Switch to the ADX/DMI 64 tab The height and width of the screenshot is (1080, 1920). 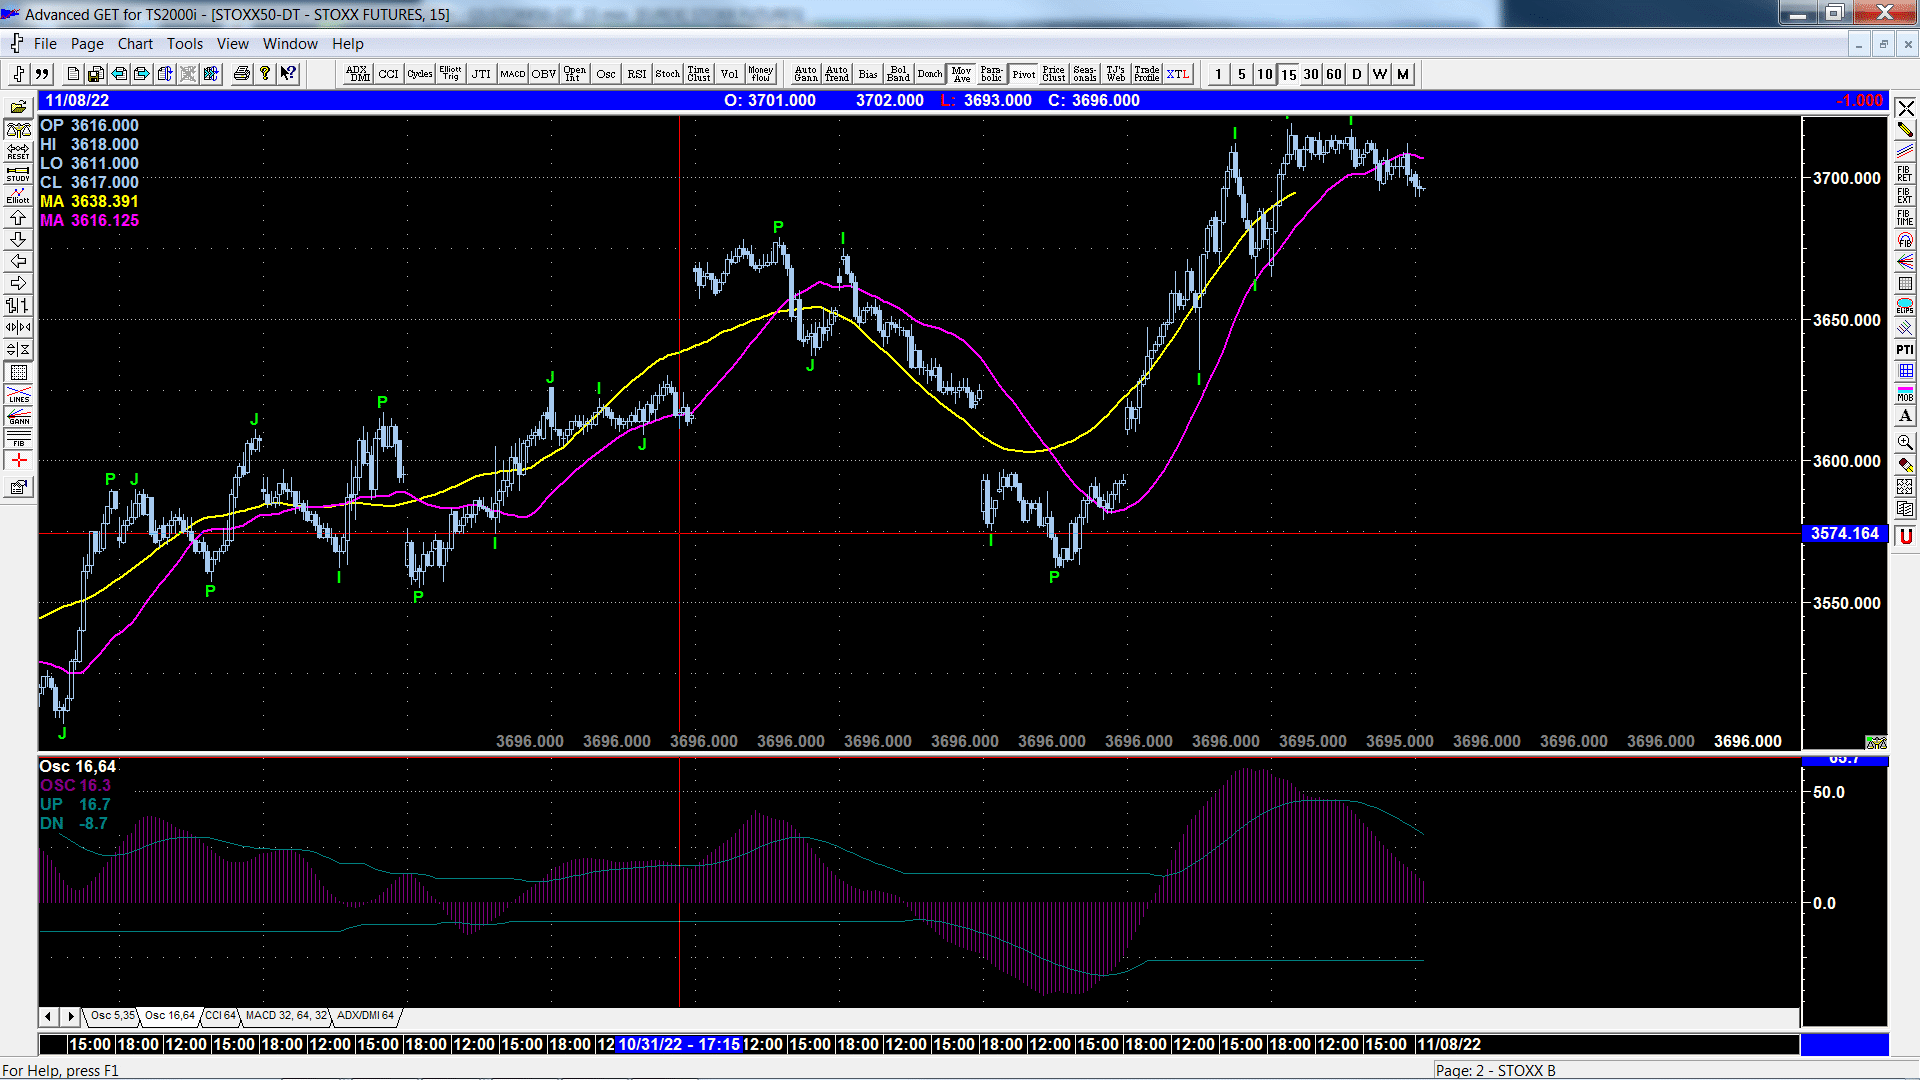tap(365, 1016)
